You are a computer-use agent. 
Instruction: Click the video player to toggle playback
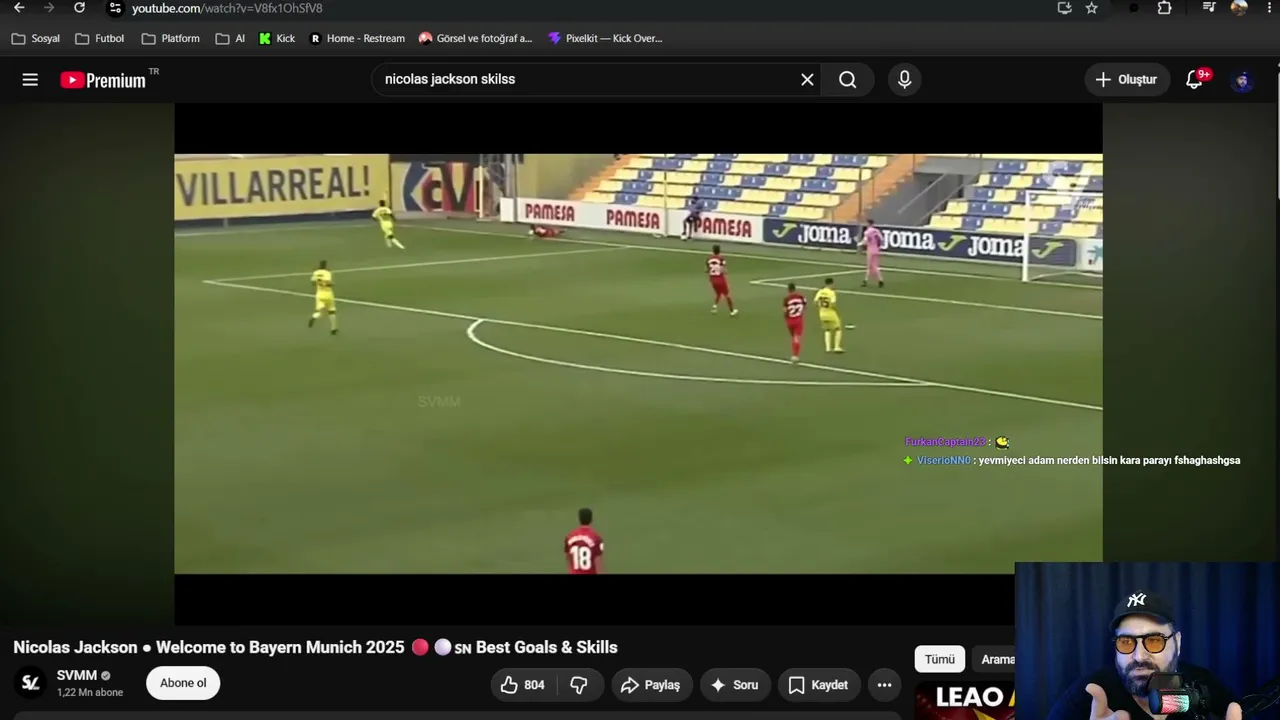pos(638,363)
